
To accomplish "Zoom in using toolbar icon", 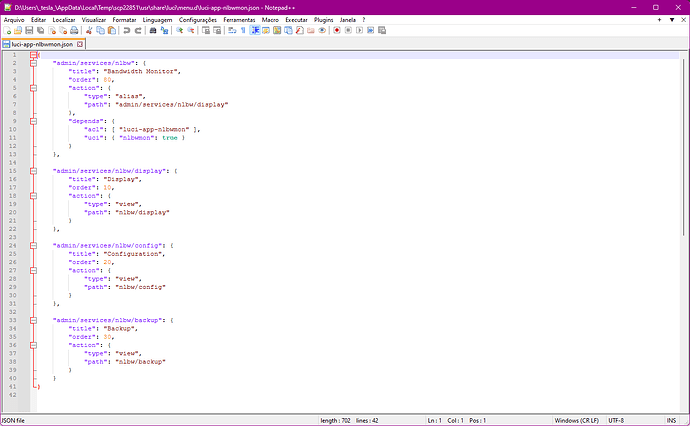I will (180, 30).
